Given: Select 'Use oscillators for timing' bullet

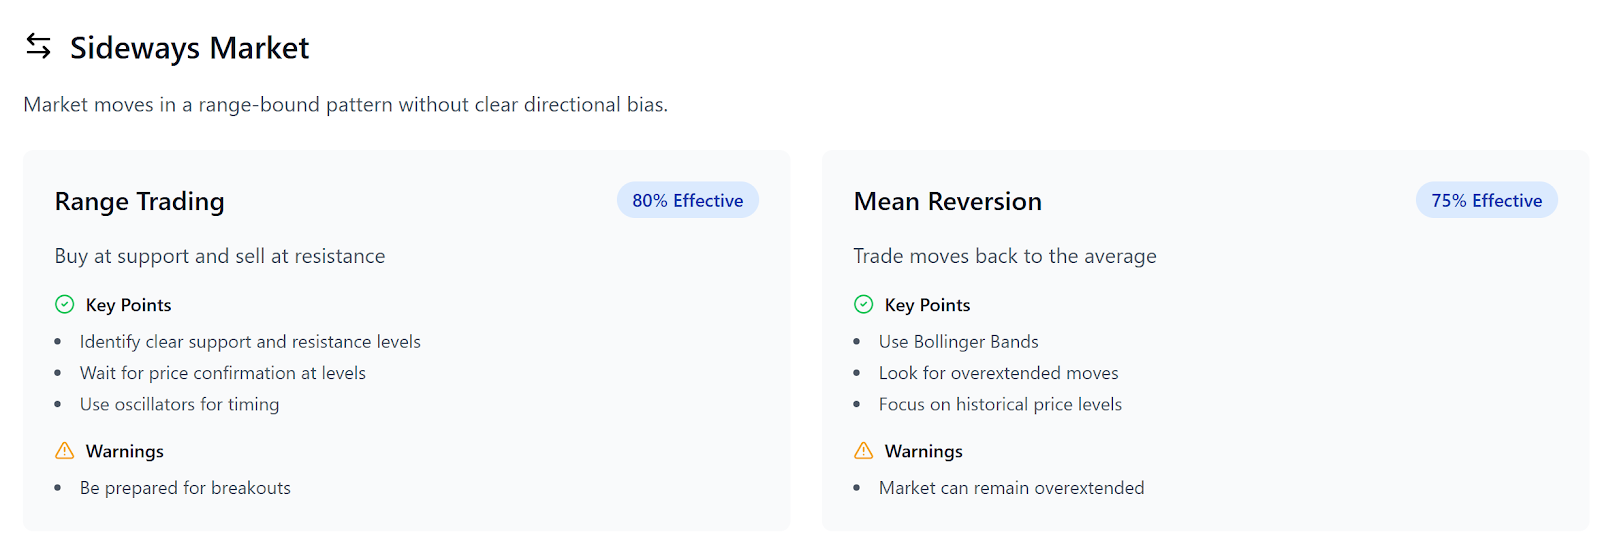Looking at the screenshot, I should coord(180,404).
